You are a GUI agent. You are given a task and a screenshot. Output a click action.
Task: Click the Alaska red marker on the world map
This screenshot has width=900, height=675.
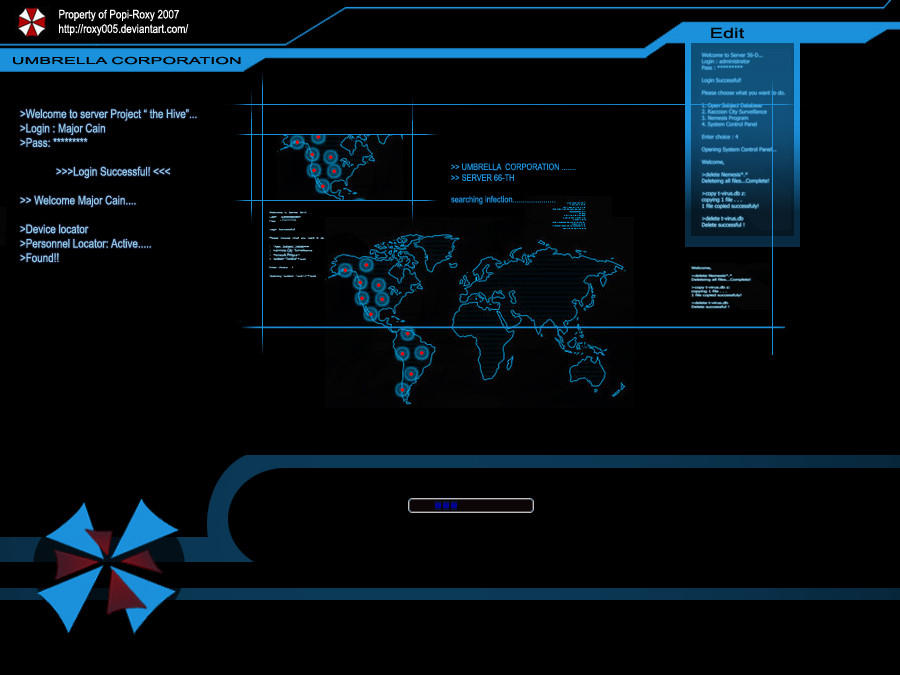tap(344, 269)
